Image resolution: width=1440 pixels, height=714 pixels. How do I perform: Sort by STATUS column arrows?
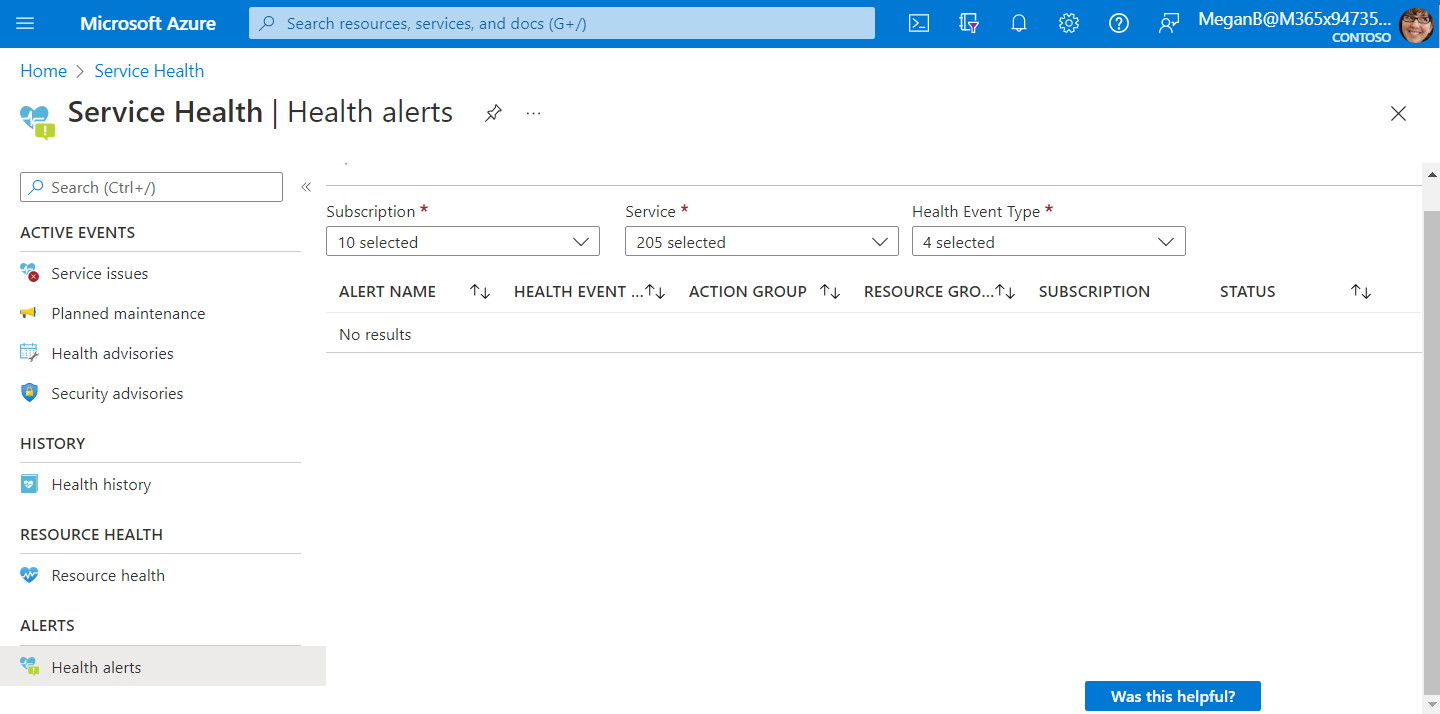1361,292
